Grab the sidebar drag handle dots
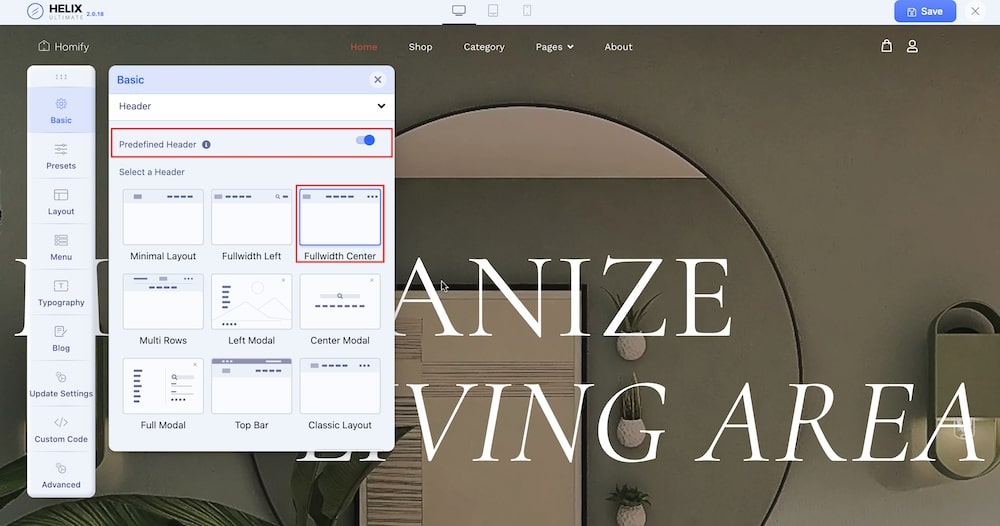 coord(61,77)
